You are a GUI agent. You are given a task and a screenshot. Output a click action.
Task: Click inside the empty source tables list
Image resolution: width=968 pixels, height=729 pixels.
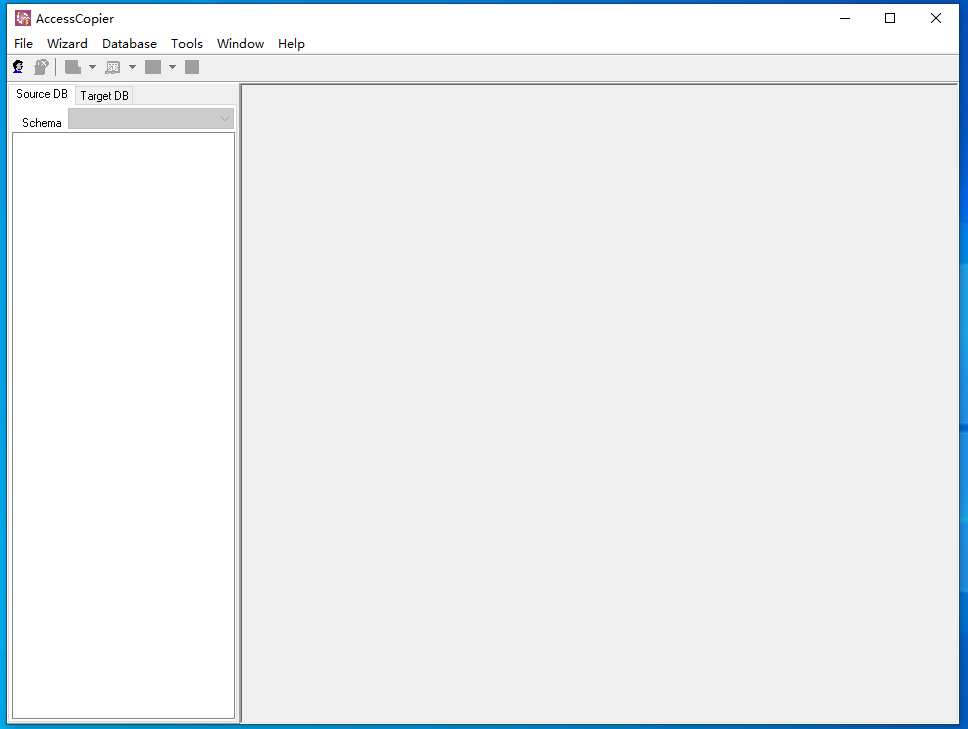[x=123, y=426]
